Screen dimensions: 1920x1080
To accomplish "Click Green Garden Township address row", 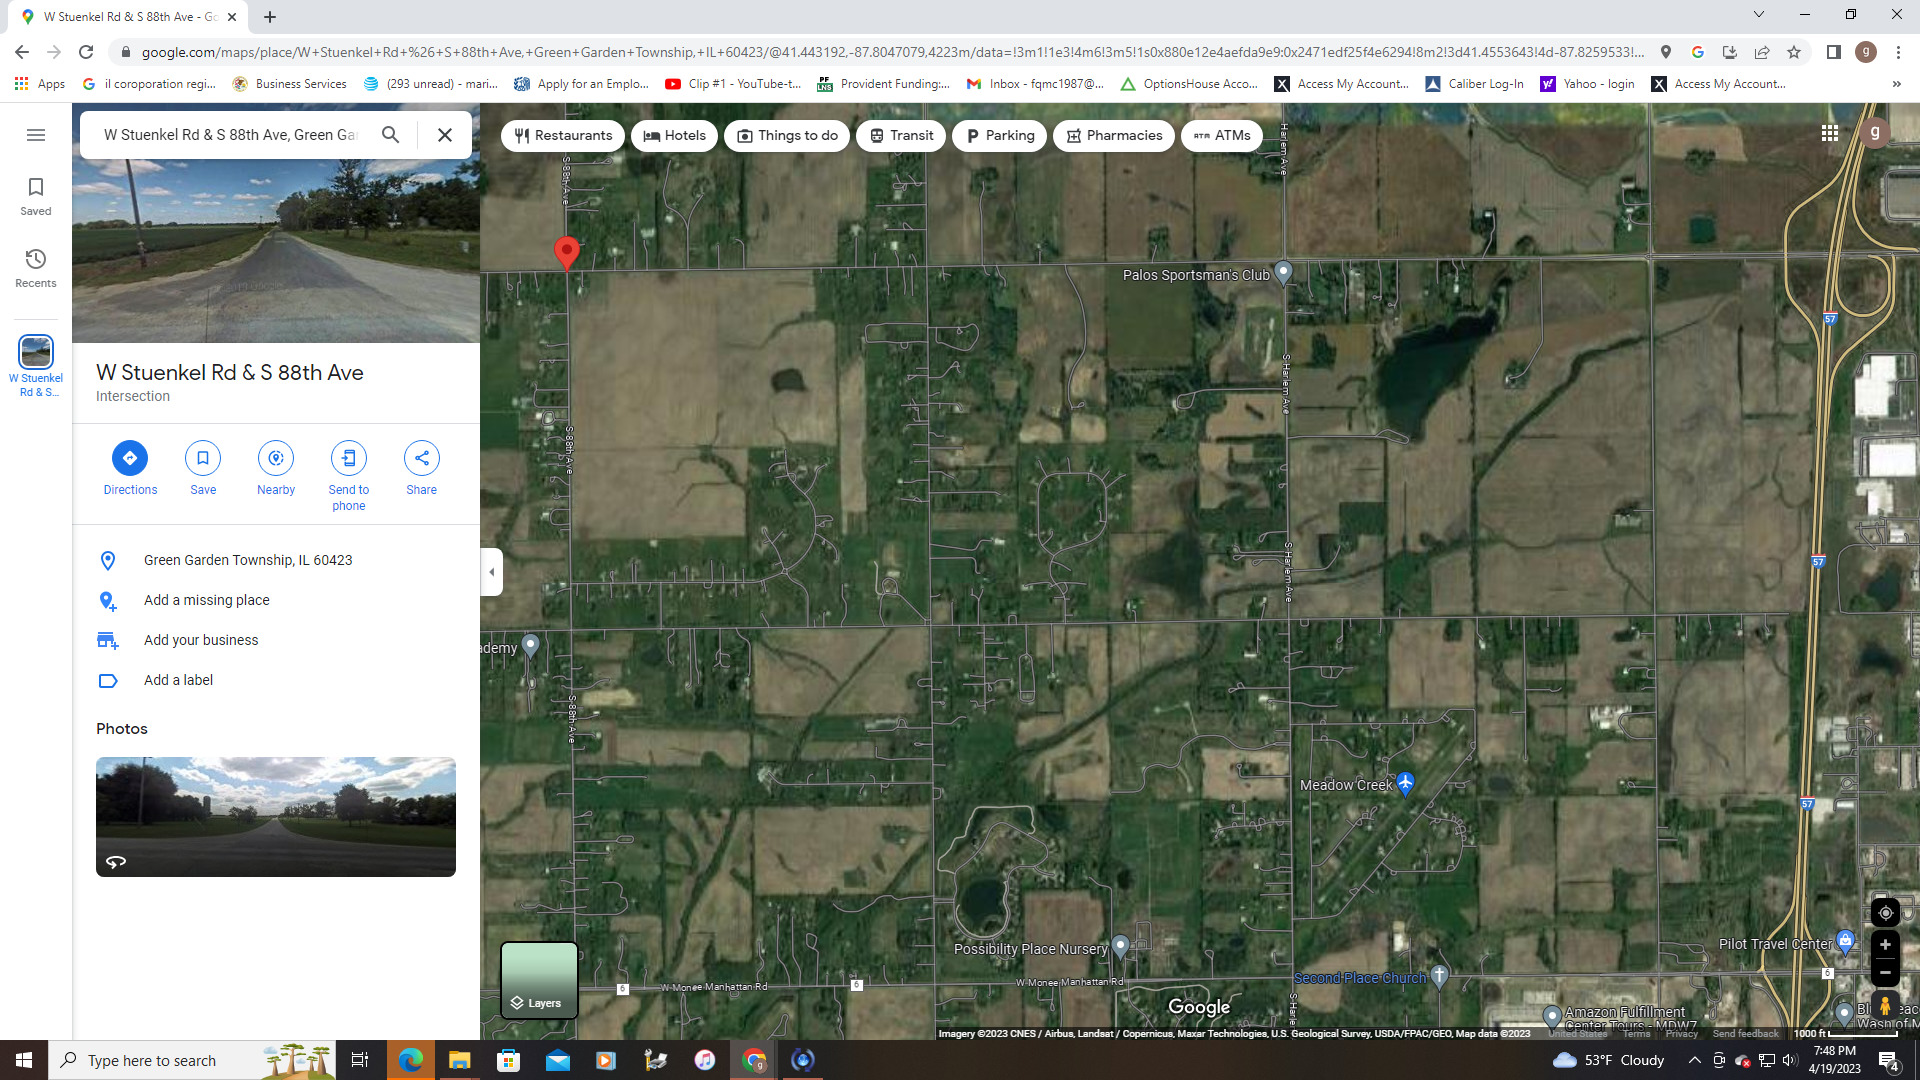I will click(x=276, y=560).
